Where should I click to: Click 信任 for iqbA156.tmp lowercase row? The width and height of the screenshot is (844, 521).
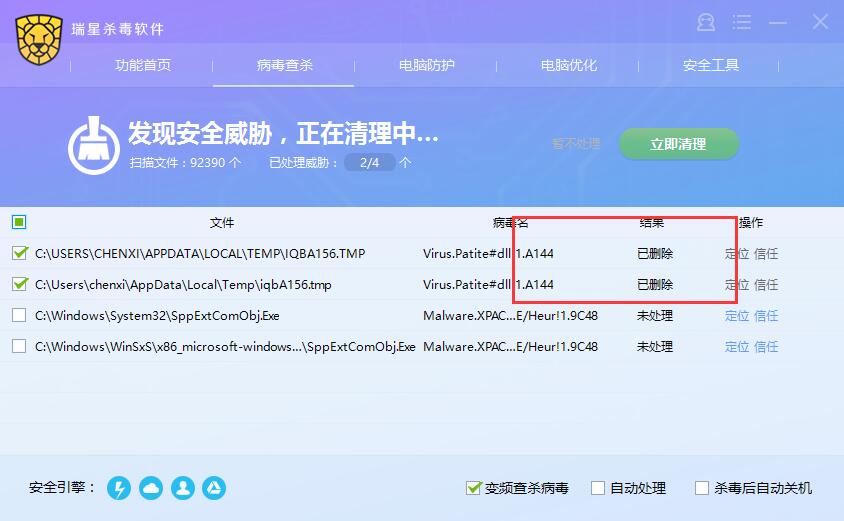[766, 285]
